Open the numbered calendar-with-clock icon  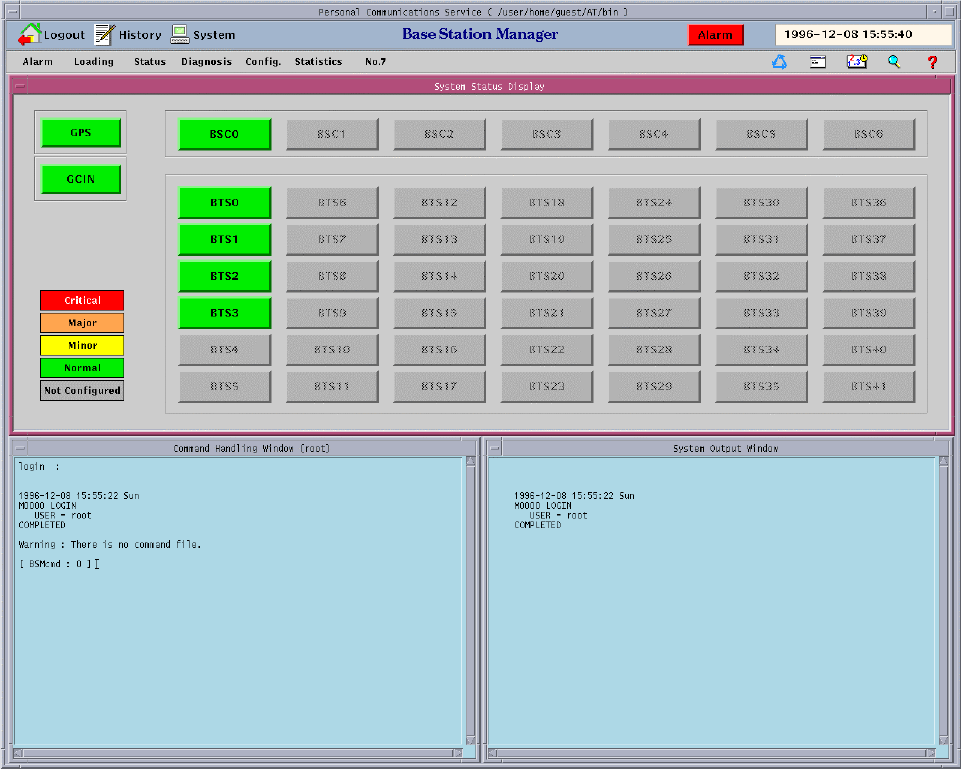(x=857, y=61)
